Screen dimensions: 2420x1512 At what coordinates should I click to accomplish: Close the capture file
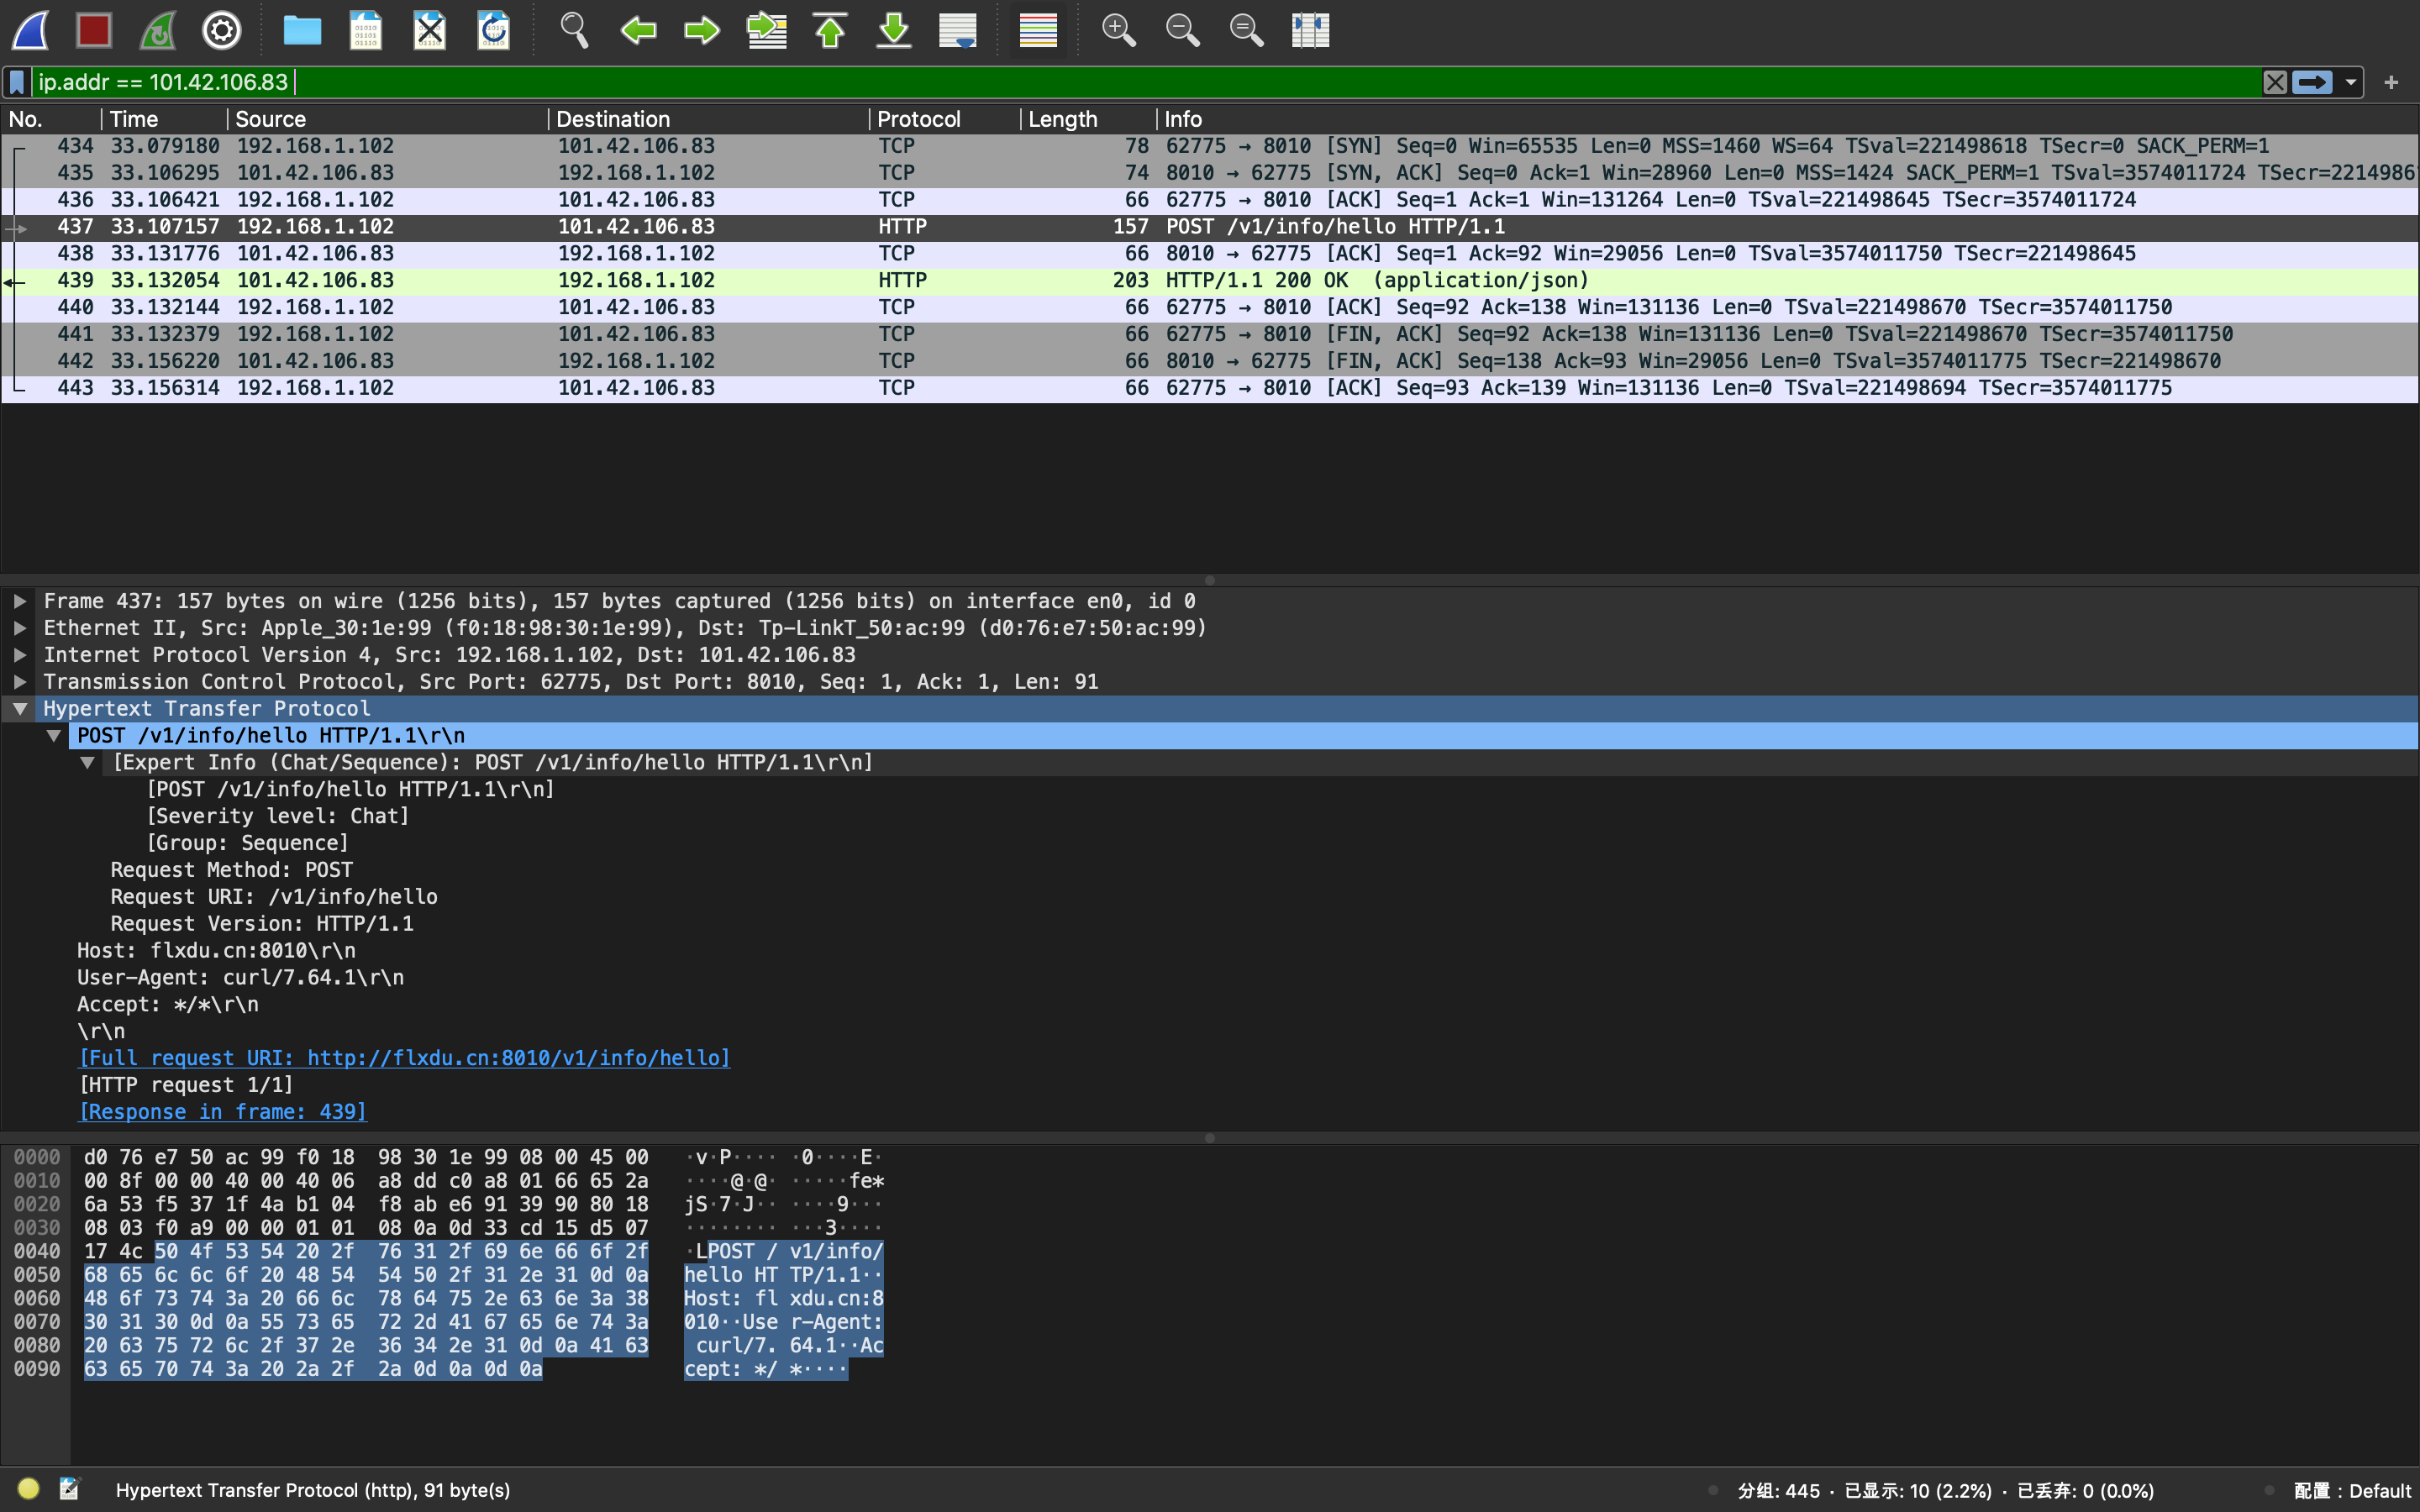pyautogui.click(x=430, y=30)
